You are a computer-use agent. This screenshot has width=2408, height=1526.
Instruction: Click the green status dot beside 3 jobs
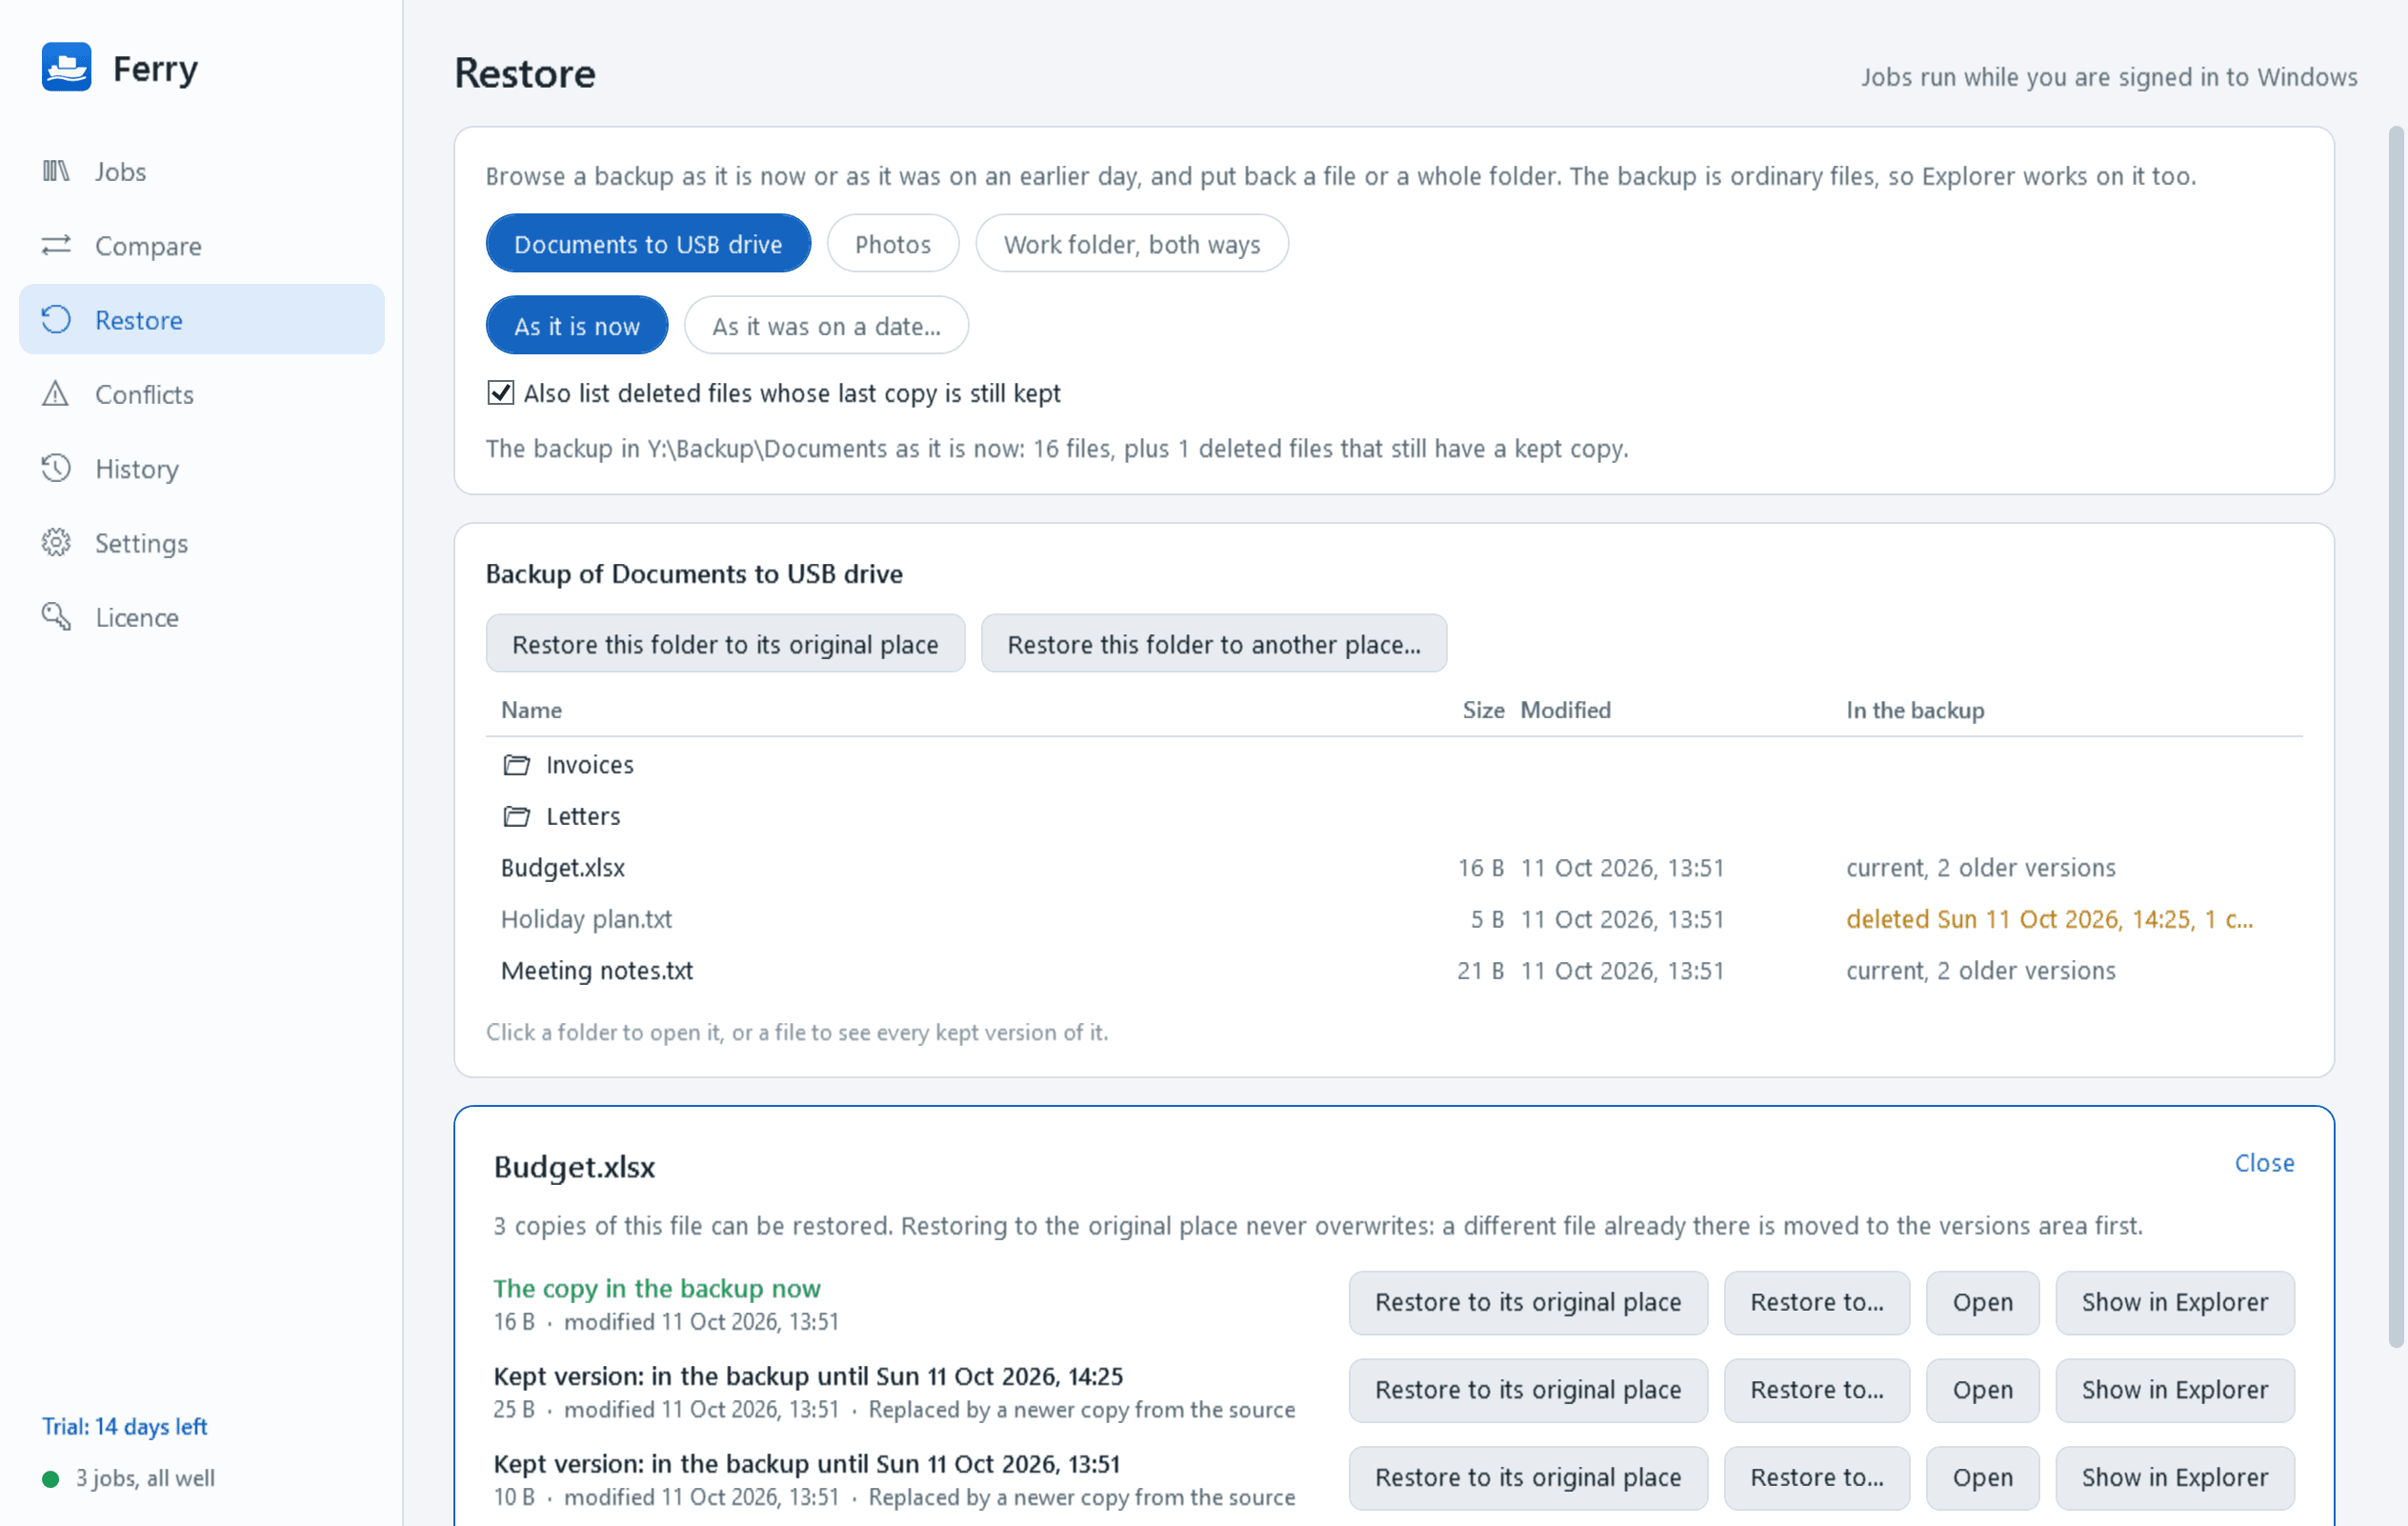pyautogui.click(x=50, y=1478)
